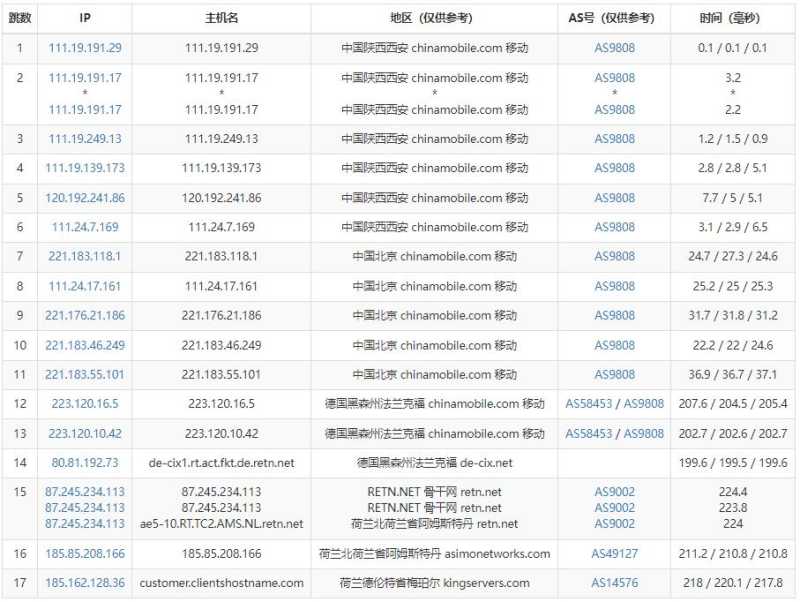
Task: Select hostname cell 120.192.241.86
Action: (221, 198)
